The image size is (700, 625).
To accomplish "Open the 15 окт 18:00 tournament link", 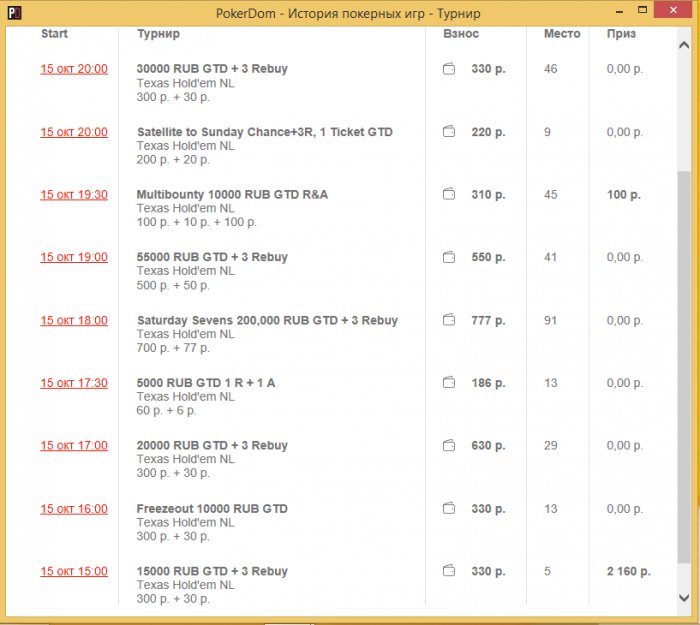I will 74,321.
